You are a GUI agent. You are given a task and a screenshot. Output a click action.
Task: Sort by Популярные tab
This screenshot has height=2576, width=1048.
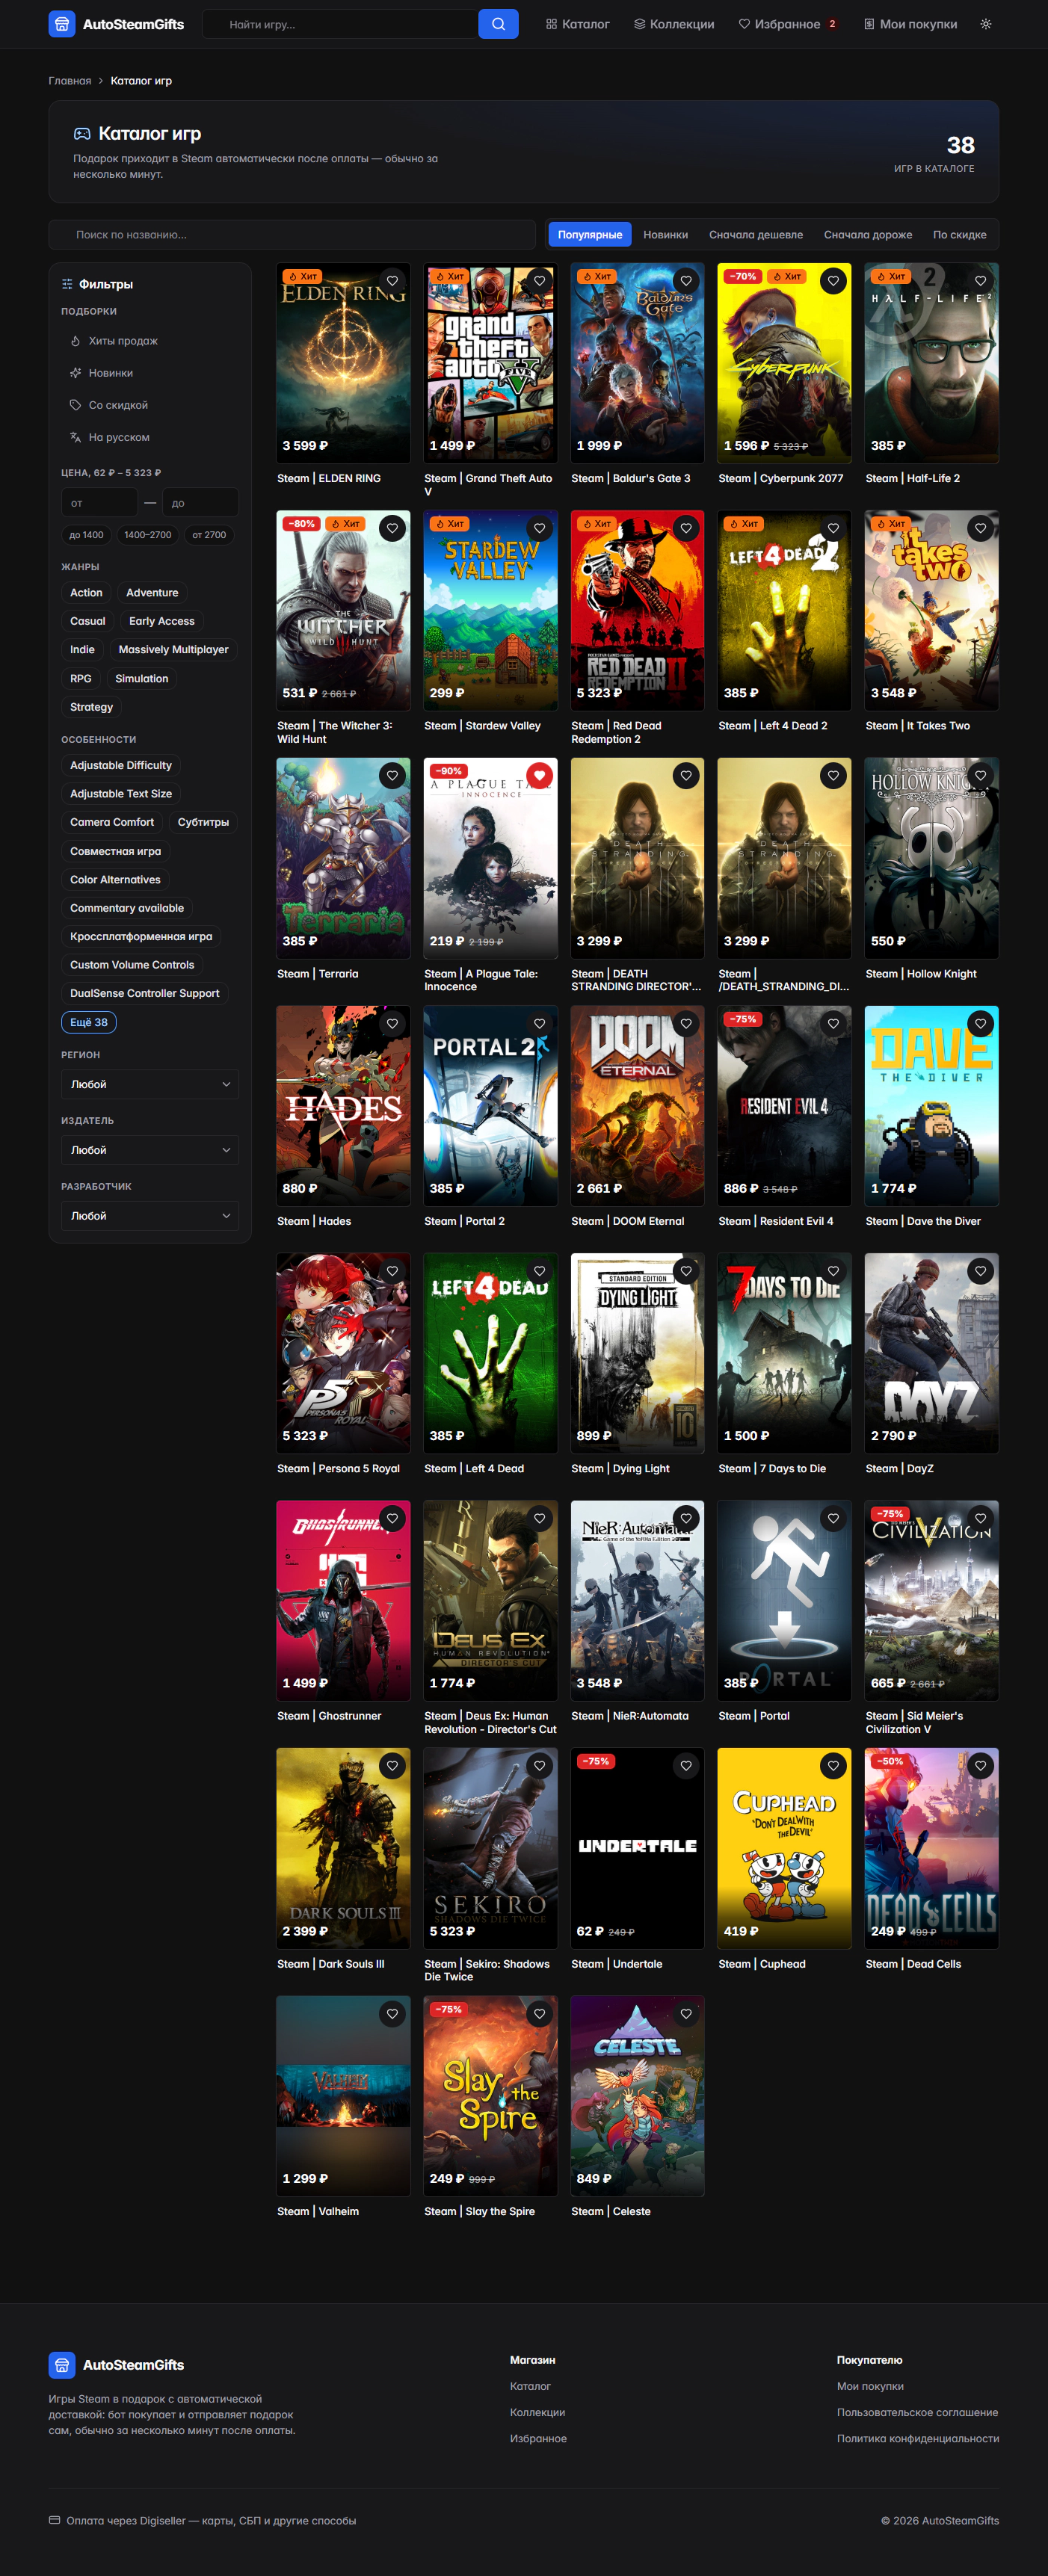point(590,235)
